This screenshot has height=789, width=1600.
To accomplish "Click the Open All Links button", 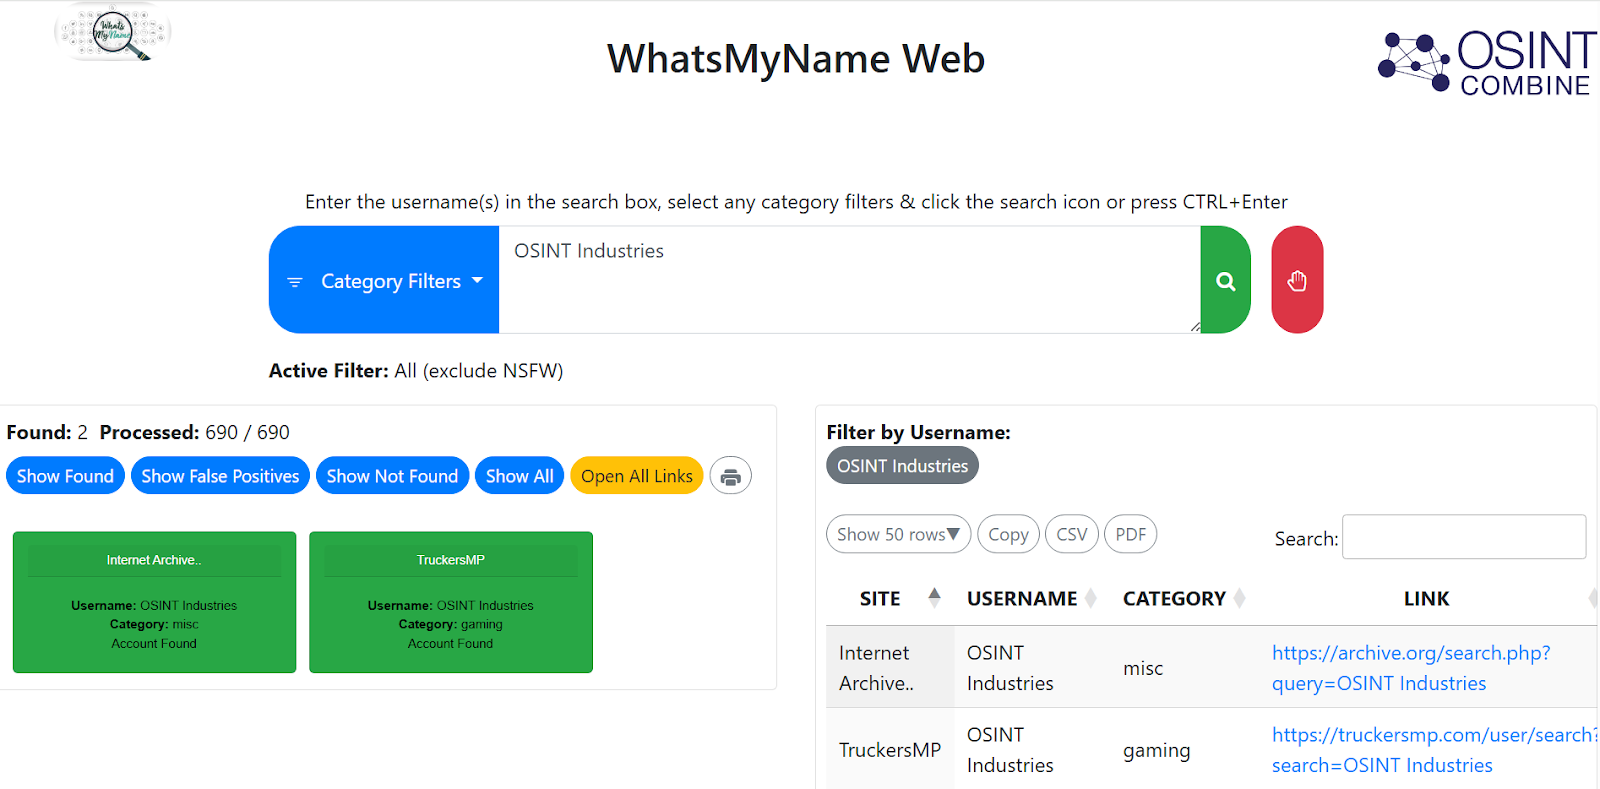I will 636,476.
